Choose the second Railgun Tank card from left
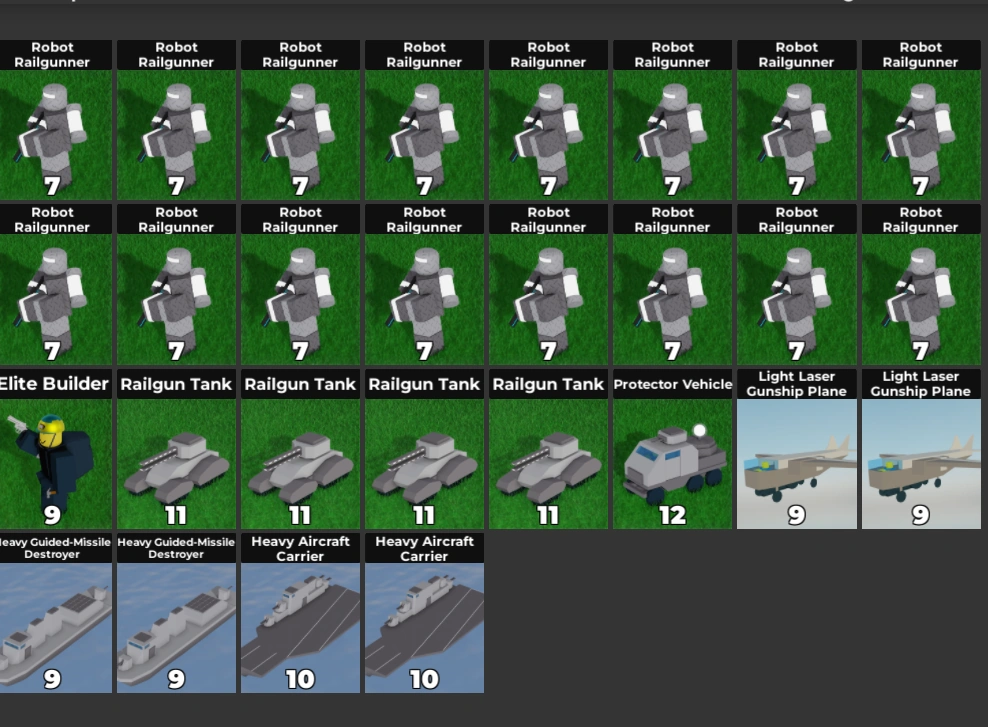 tap(301, 449)
